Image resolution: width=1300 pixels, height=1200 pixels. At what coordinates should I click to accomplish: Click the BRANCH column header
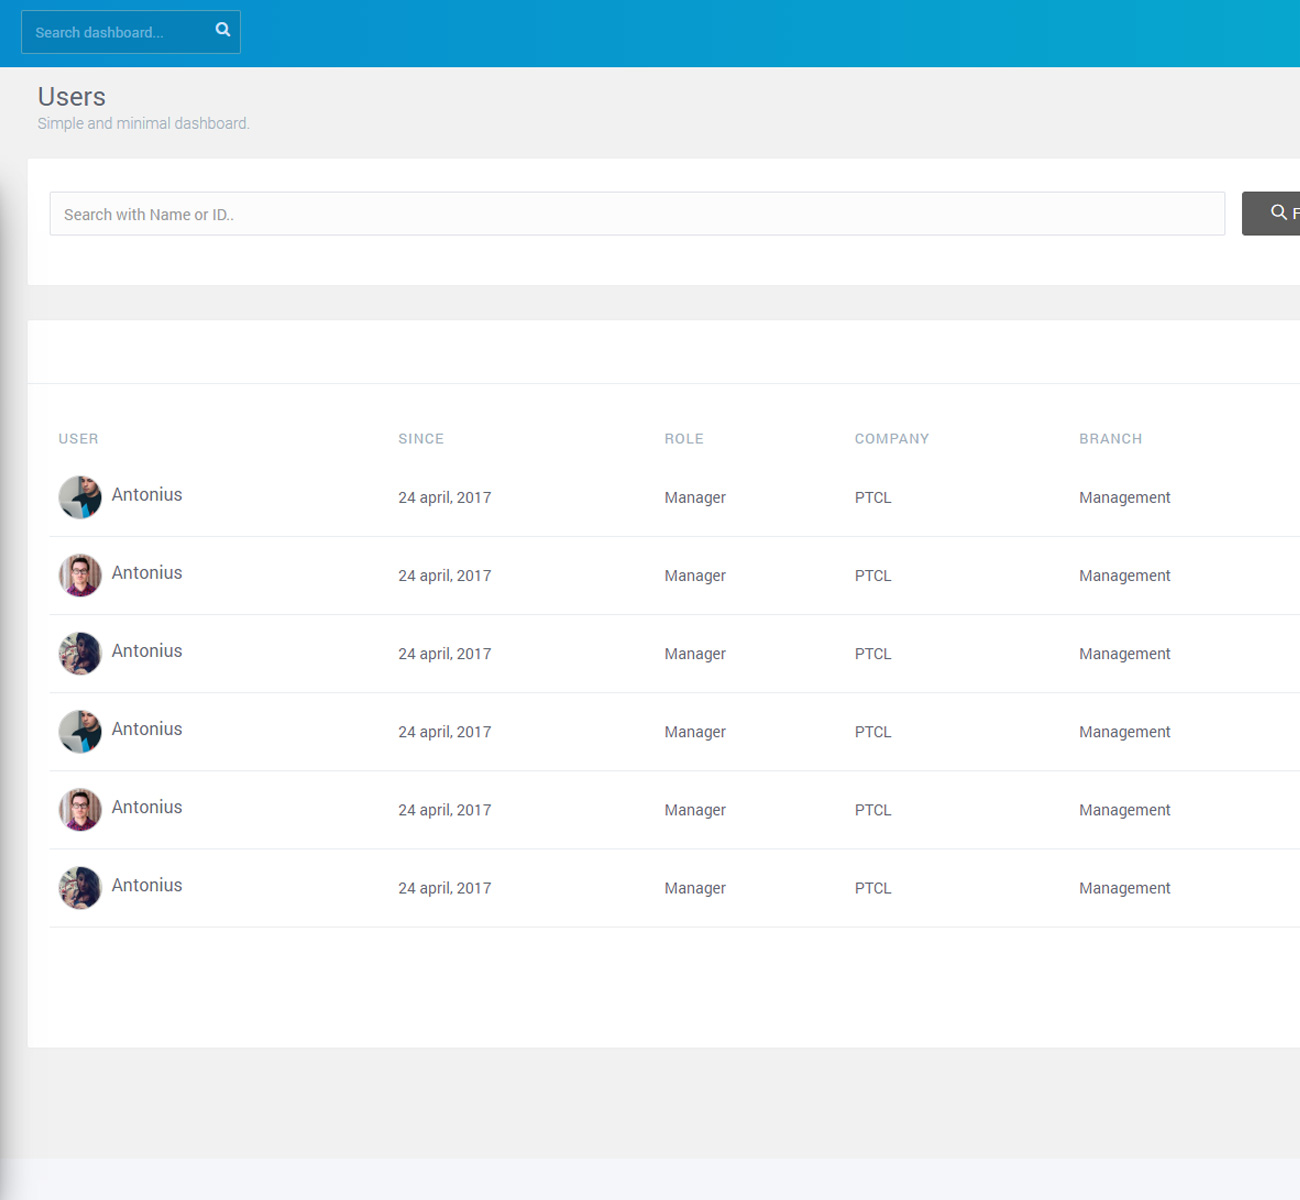[x=1110, y=438]
